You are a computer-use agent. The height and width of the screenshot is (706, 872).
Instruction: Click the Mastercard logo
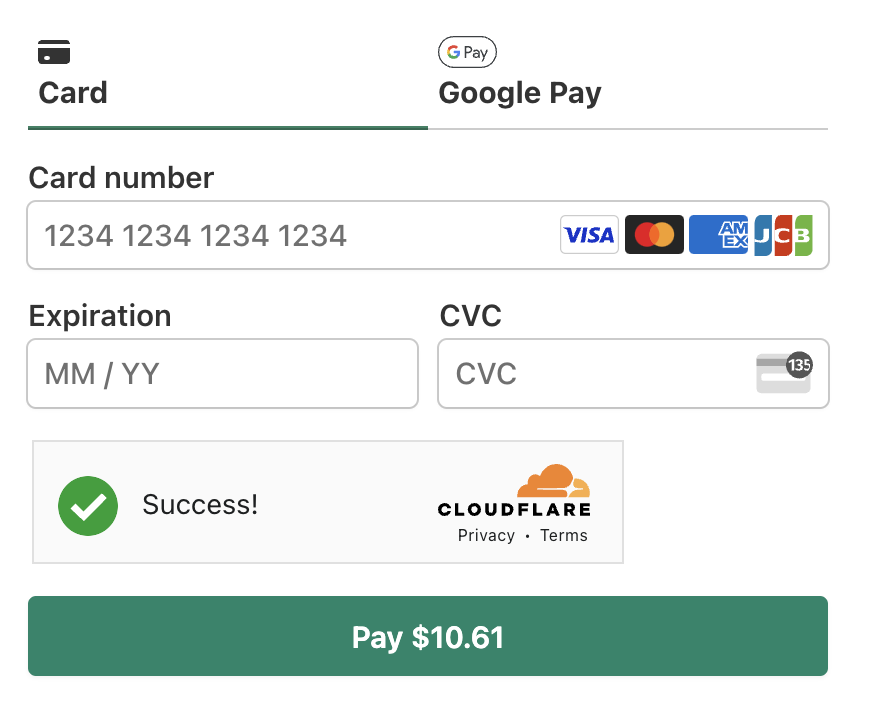click(x=654, y=235)
